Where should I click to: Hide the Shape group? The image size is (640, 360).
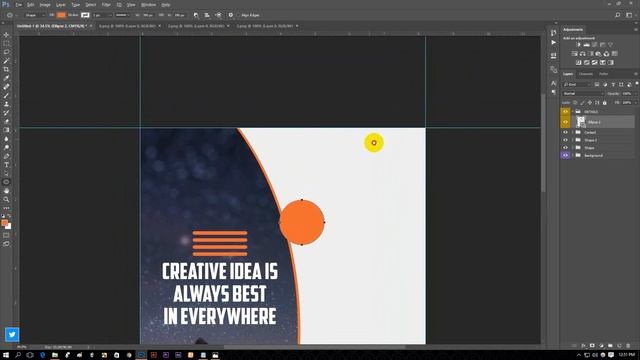(x=565, y=148)
